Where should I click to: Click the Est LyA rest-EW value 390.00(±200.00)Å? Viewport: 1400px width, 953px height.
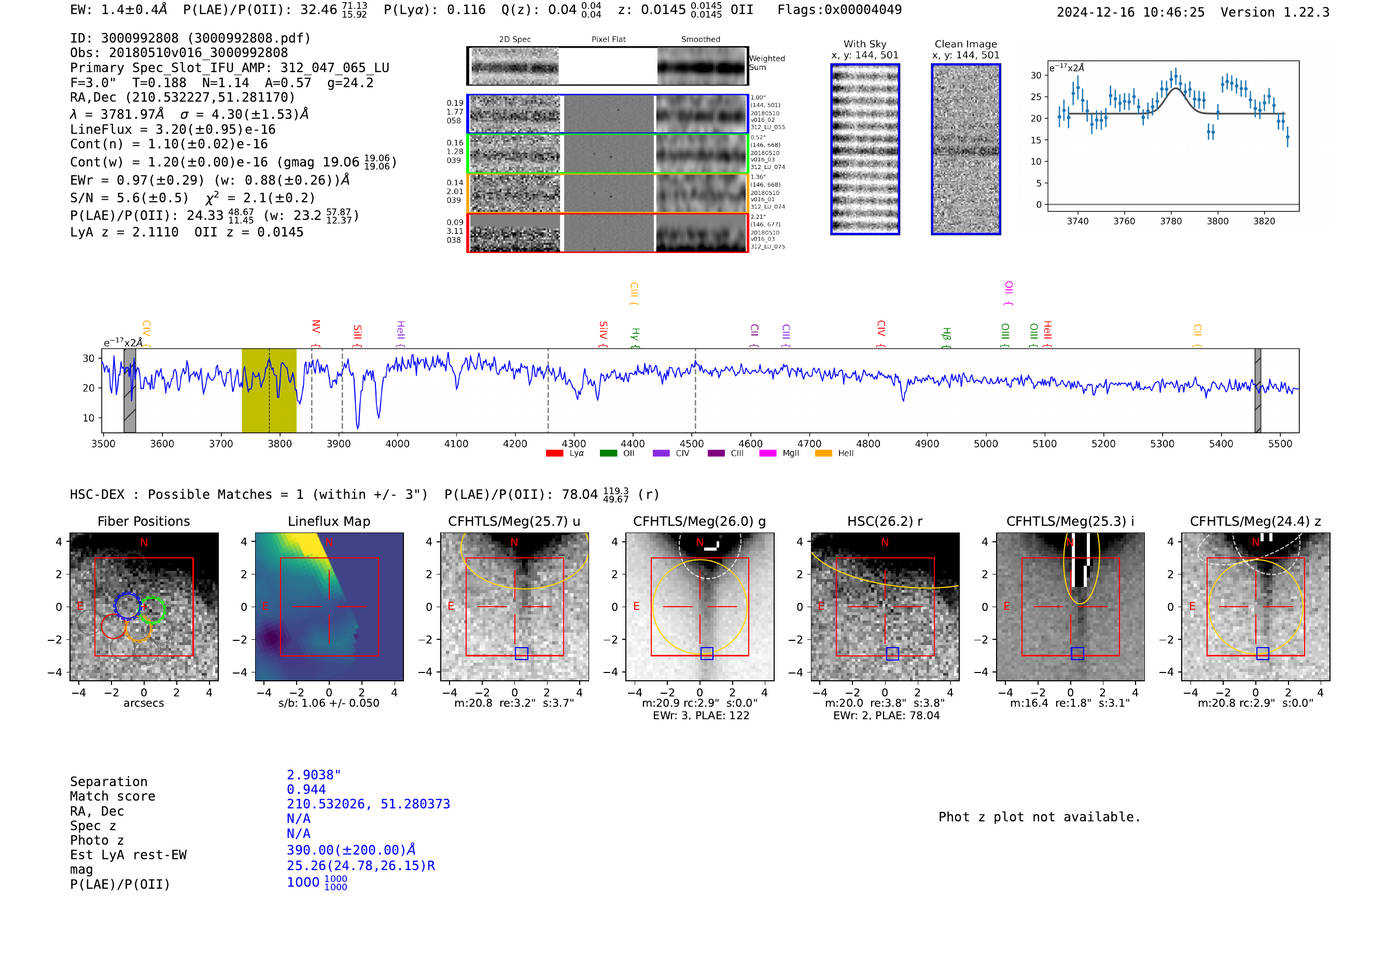point(351,850)
